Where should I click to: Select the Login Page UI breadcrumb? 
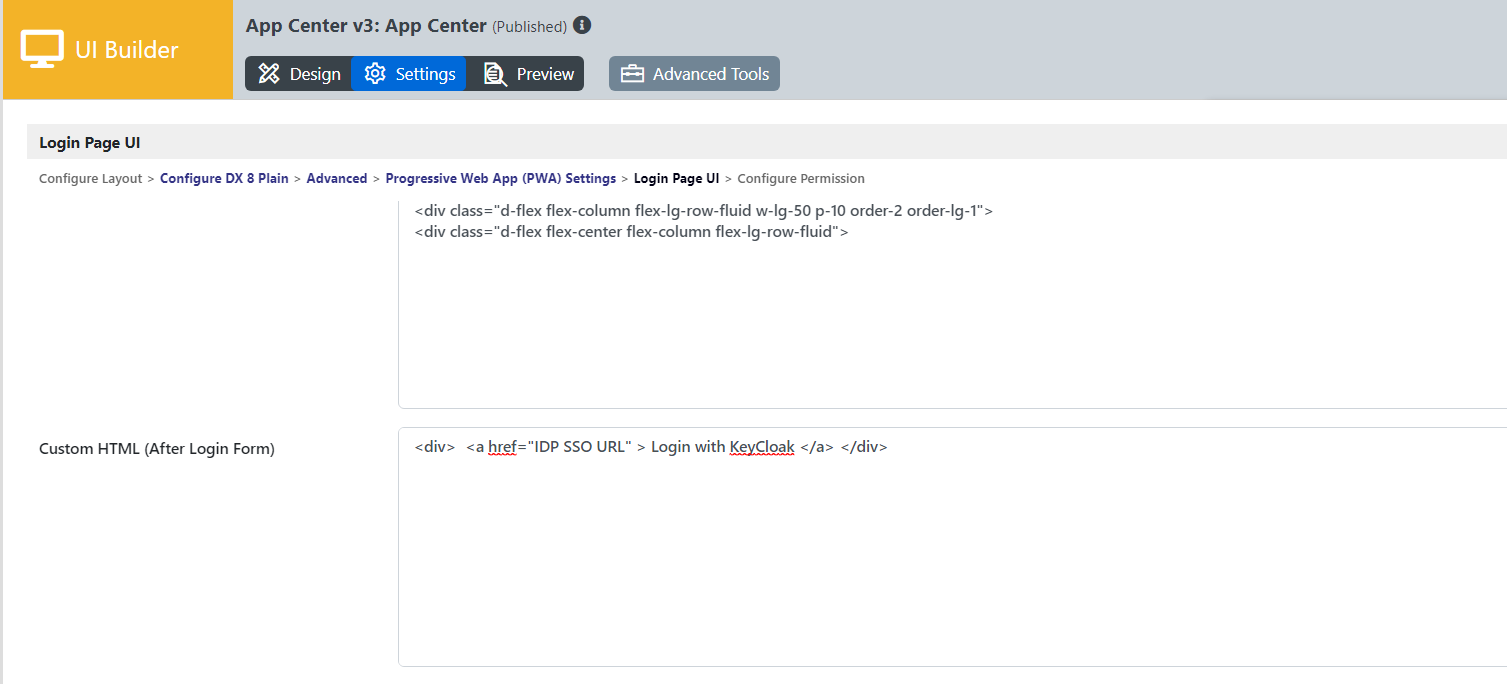pyautogui.click(x=676, y=179)
